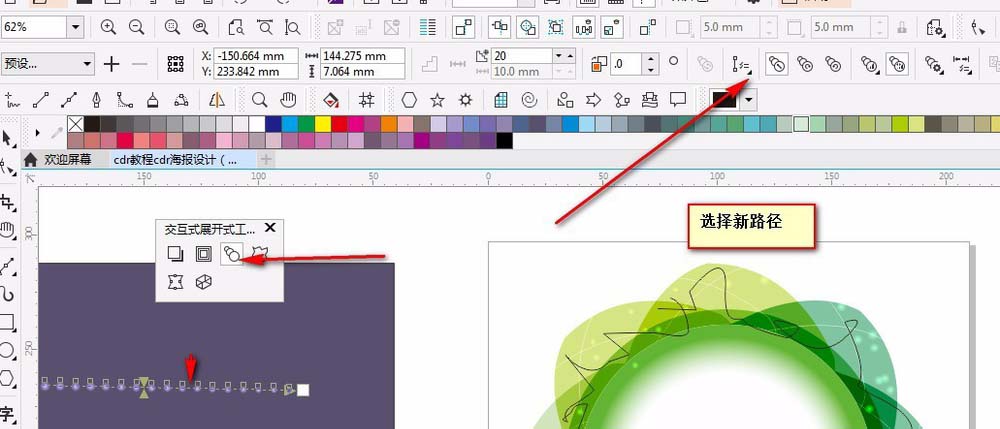Select the Callout Shapes tool
Screen dimensions: 1000x429
(678, 100)
